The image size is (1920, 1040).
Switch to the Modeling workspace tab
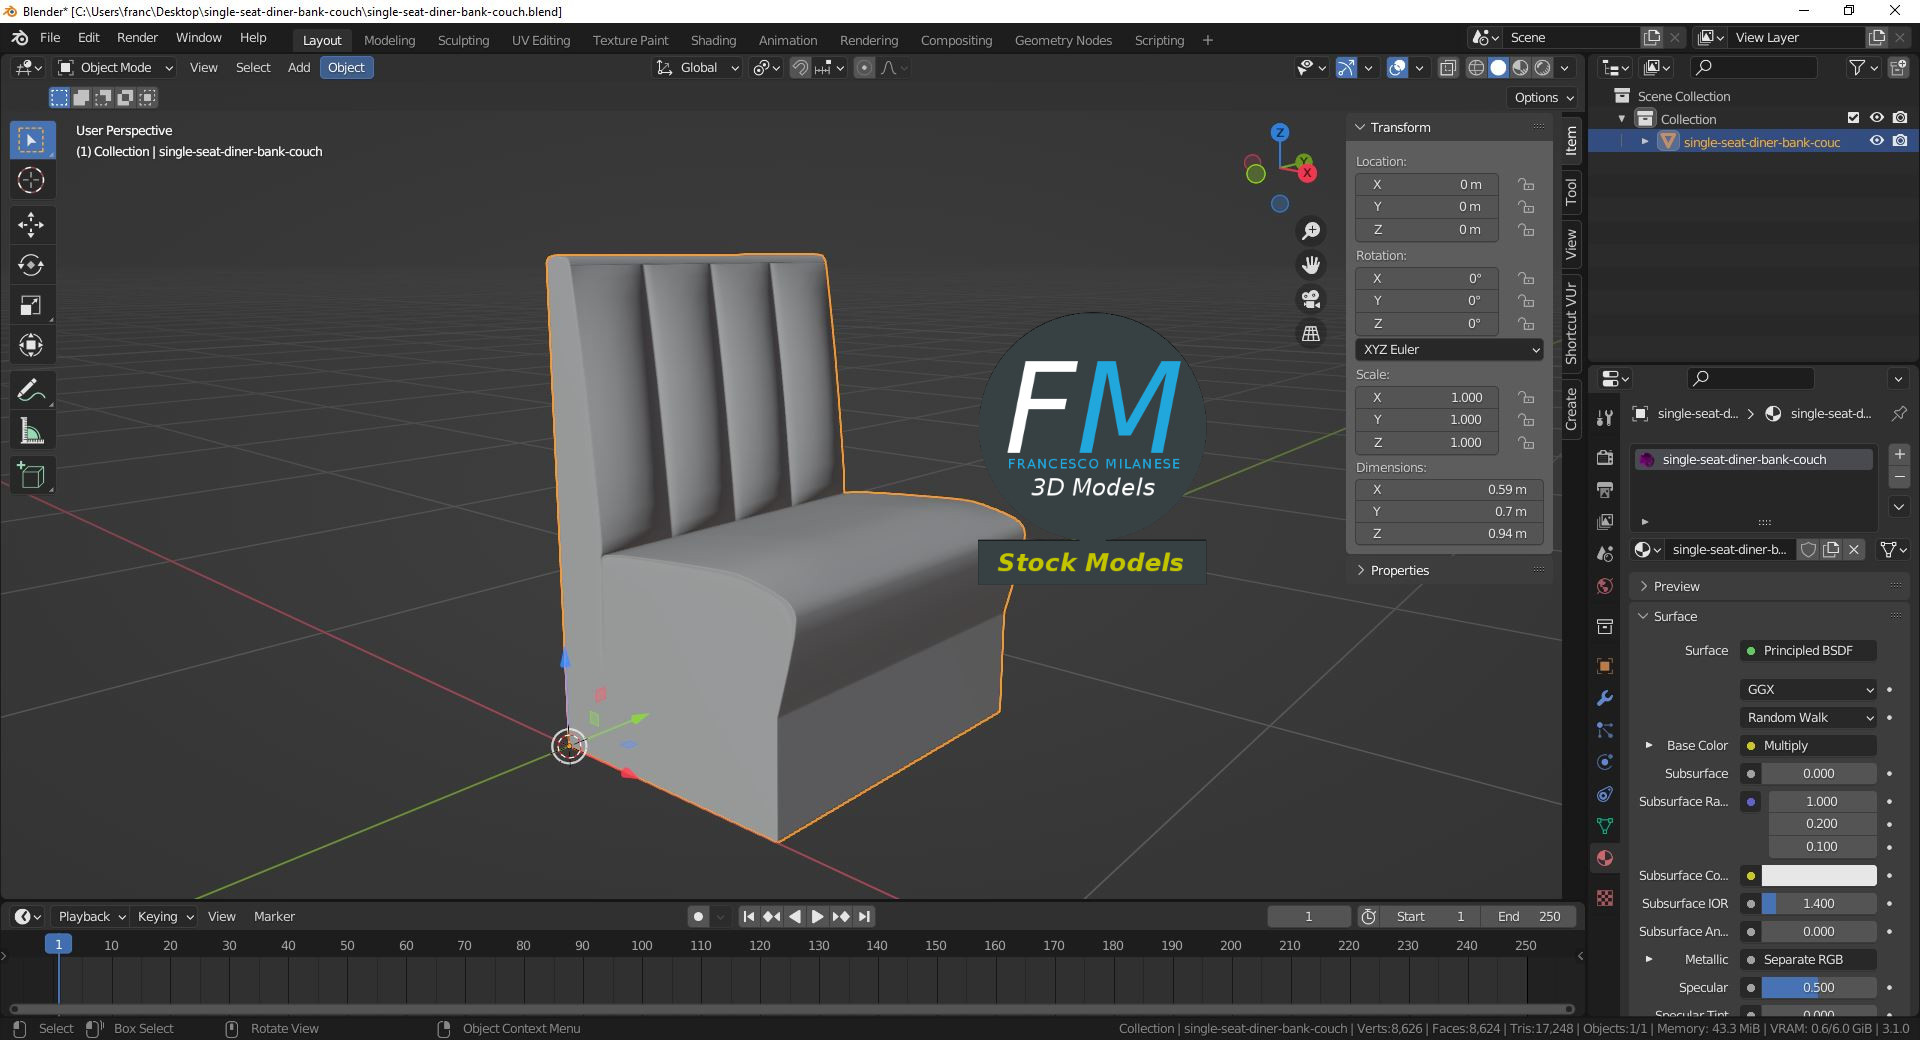pyautogui.click(x=389, y=41)
